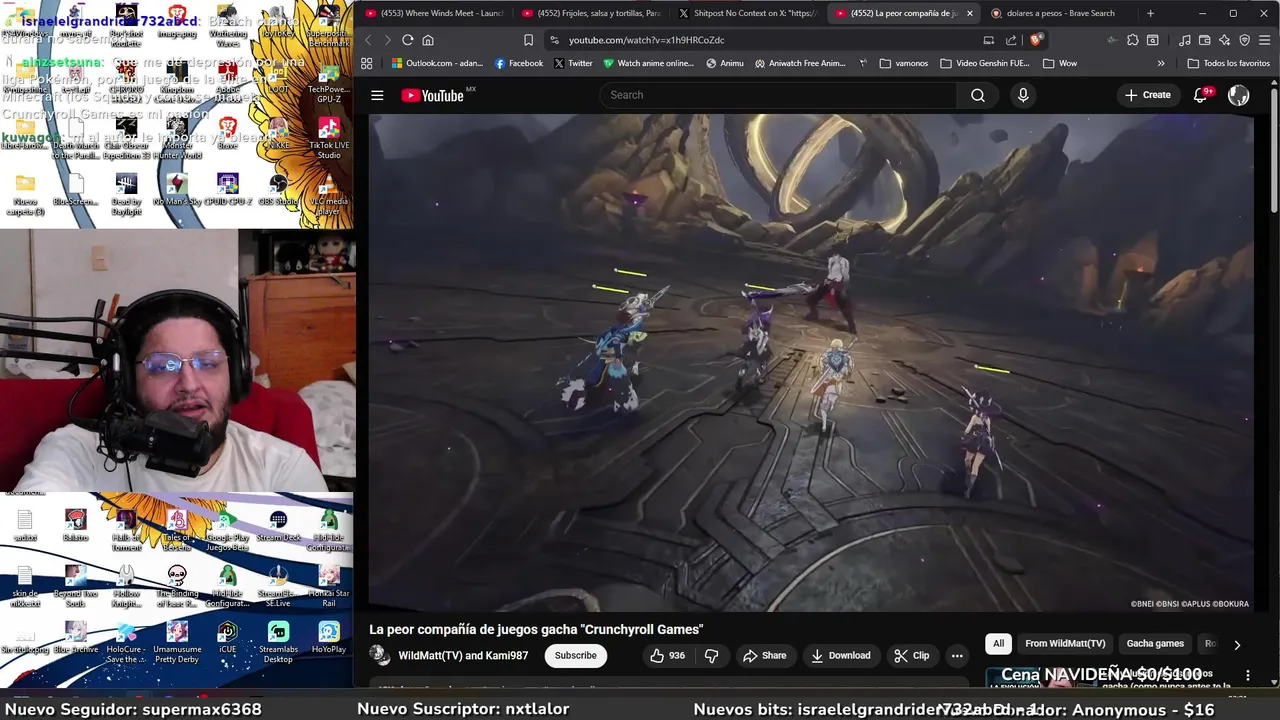Screen dimensions: 1280x720
Task: Open the vamonos bookmarks folder
Action: (x=903, y=63)
